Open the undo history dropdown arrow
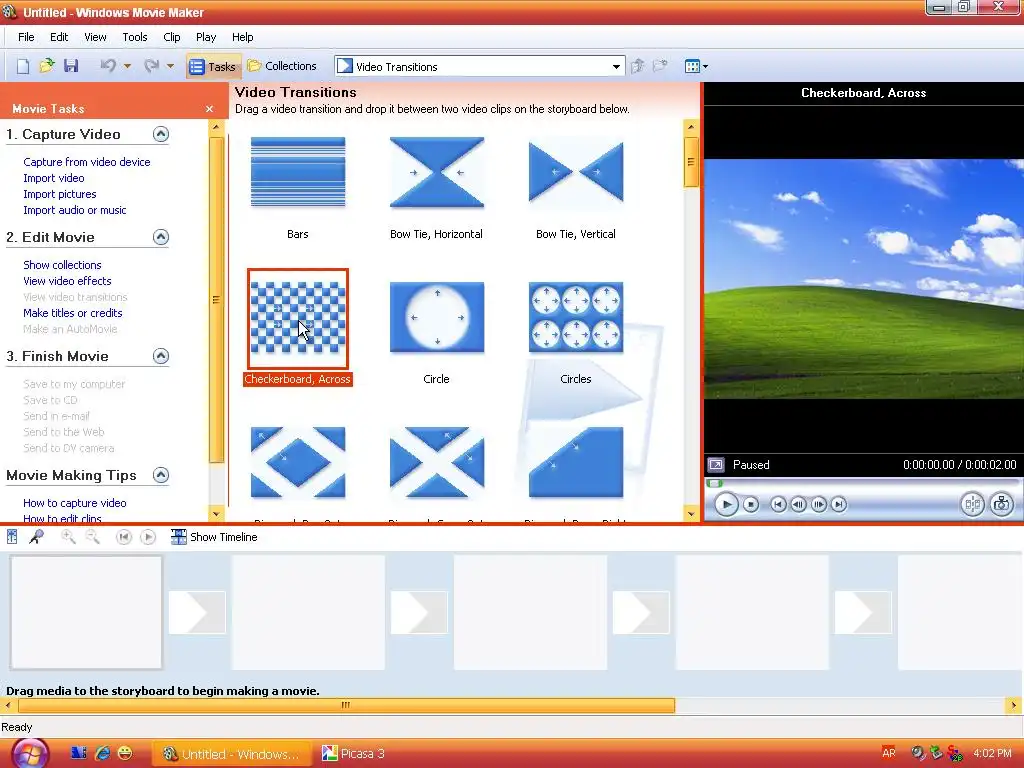The height and width of the screenshot is (768, 1024). tap(127, 66)
